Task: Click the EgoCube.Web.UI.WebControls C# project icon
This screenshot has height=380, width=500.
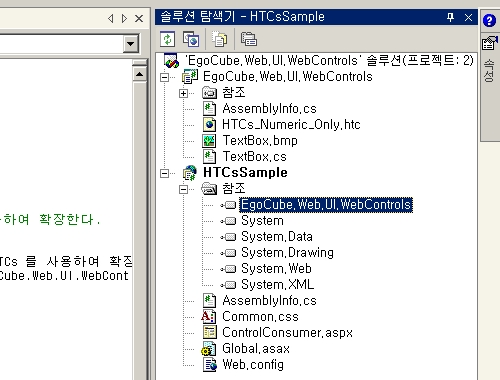Action: point(190,77)
